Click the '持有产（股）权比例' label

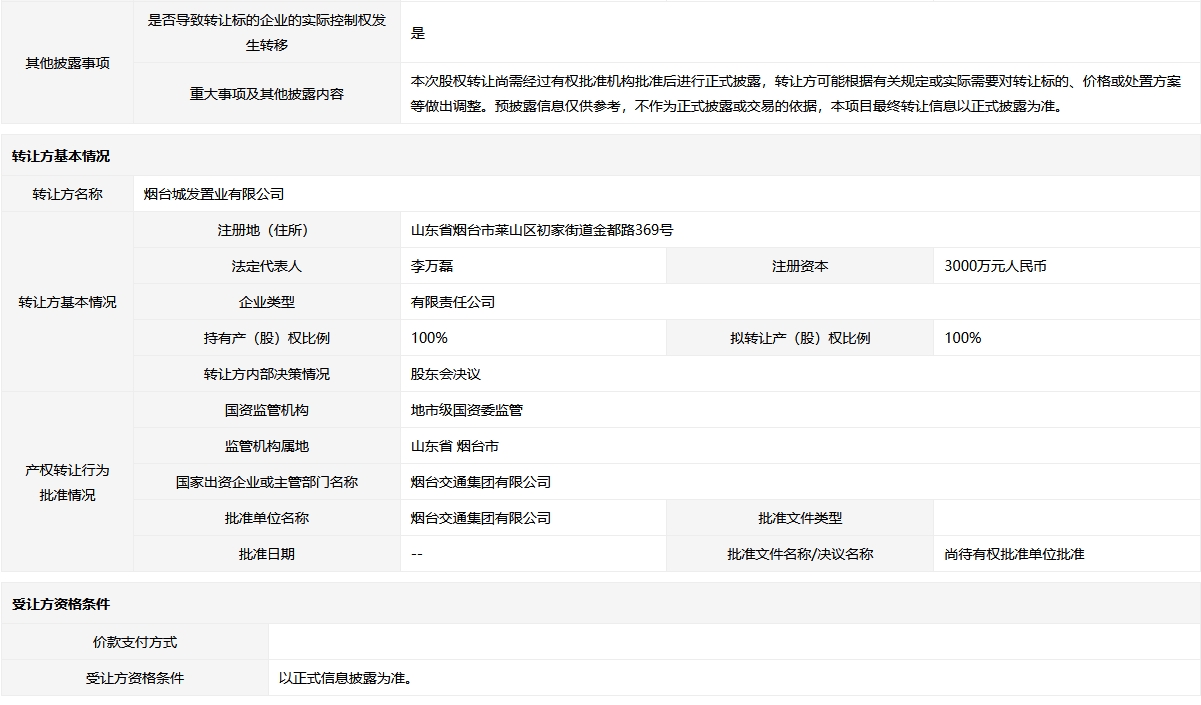(x=266, y=338)
